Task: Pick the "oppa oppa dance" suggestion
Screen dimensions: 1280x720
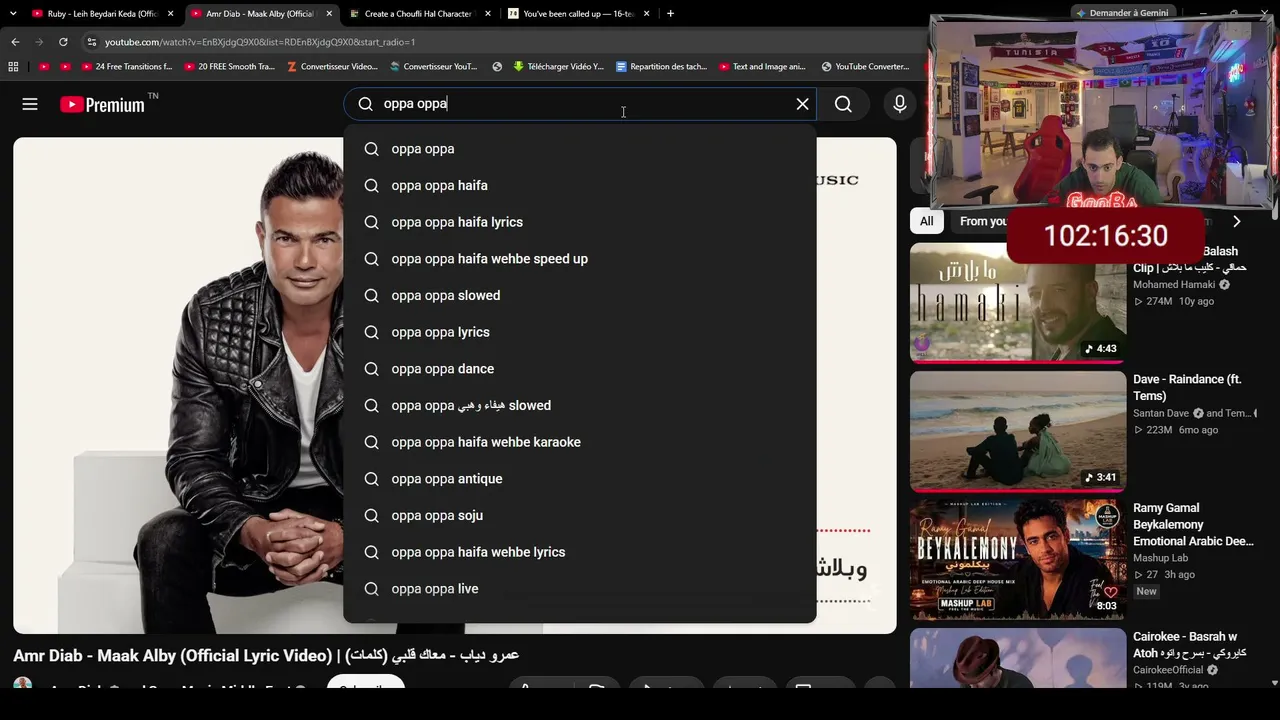Action: [580, 369]
